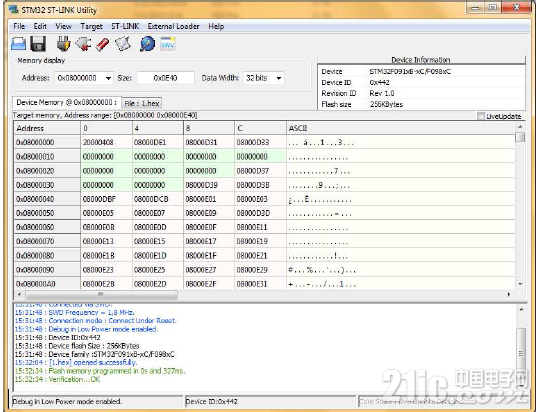Viewport: 536px width, 412px height.
Task: Click Device value STM32F091xB-xC/F098xC
Action: pyautogui.click(x=410, y=71)
